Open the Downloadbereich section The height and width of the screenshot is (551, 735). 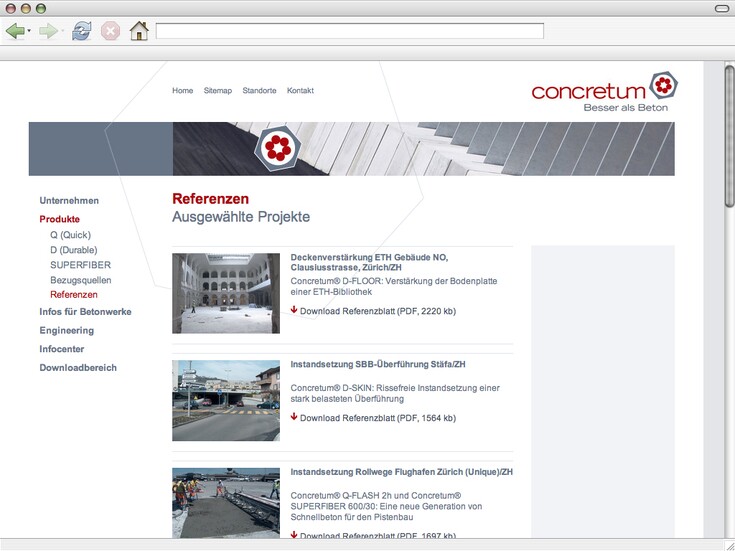(x=78, y=368)
